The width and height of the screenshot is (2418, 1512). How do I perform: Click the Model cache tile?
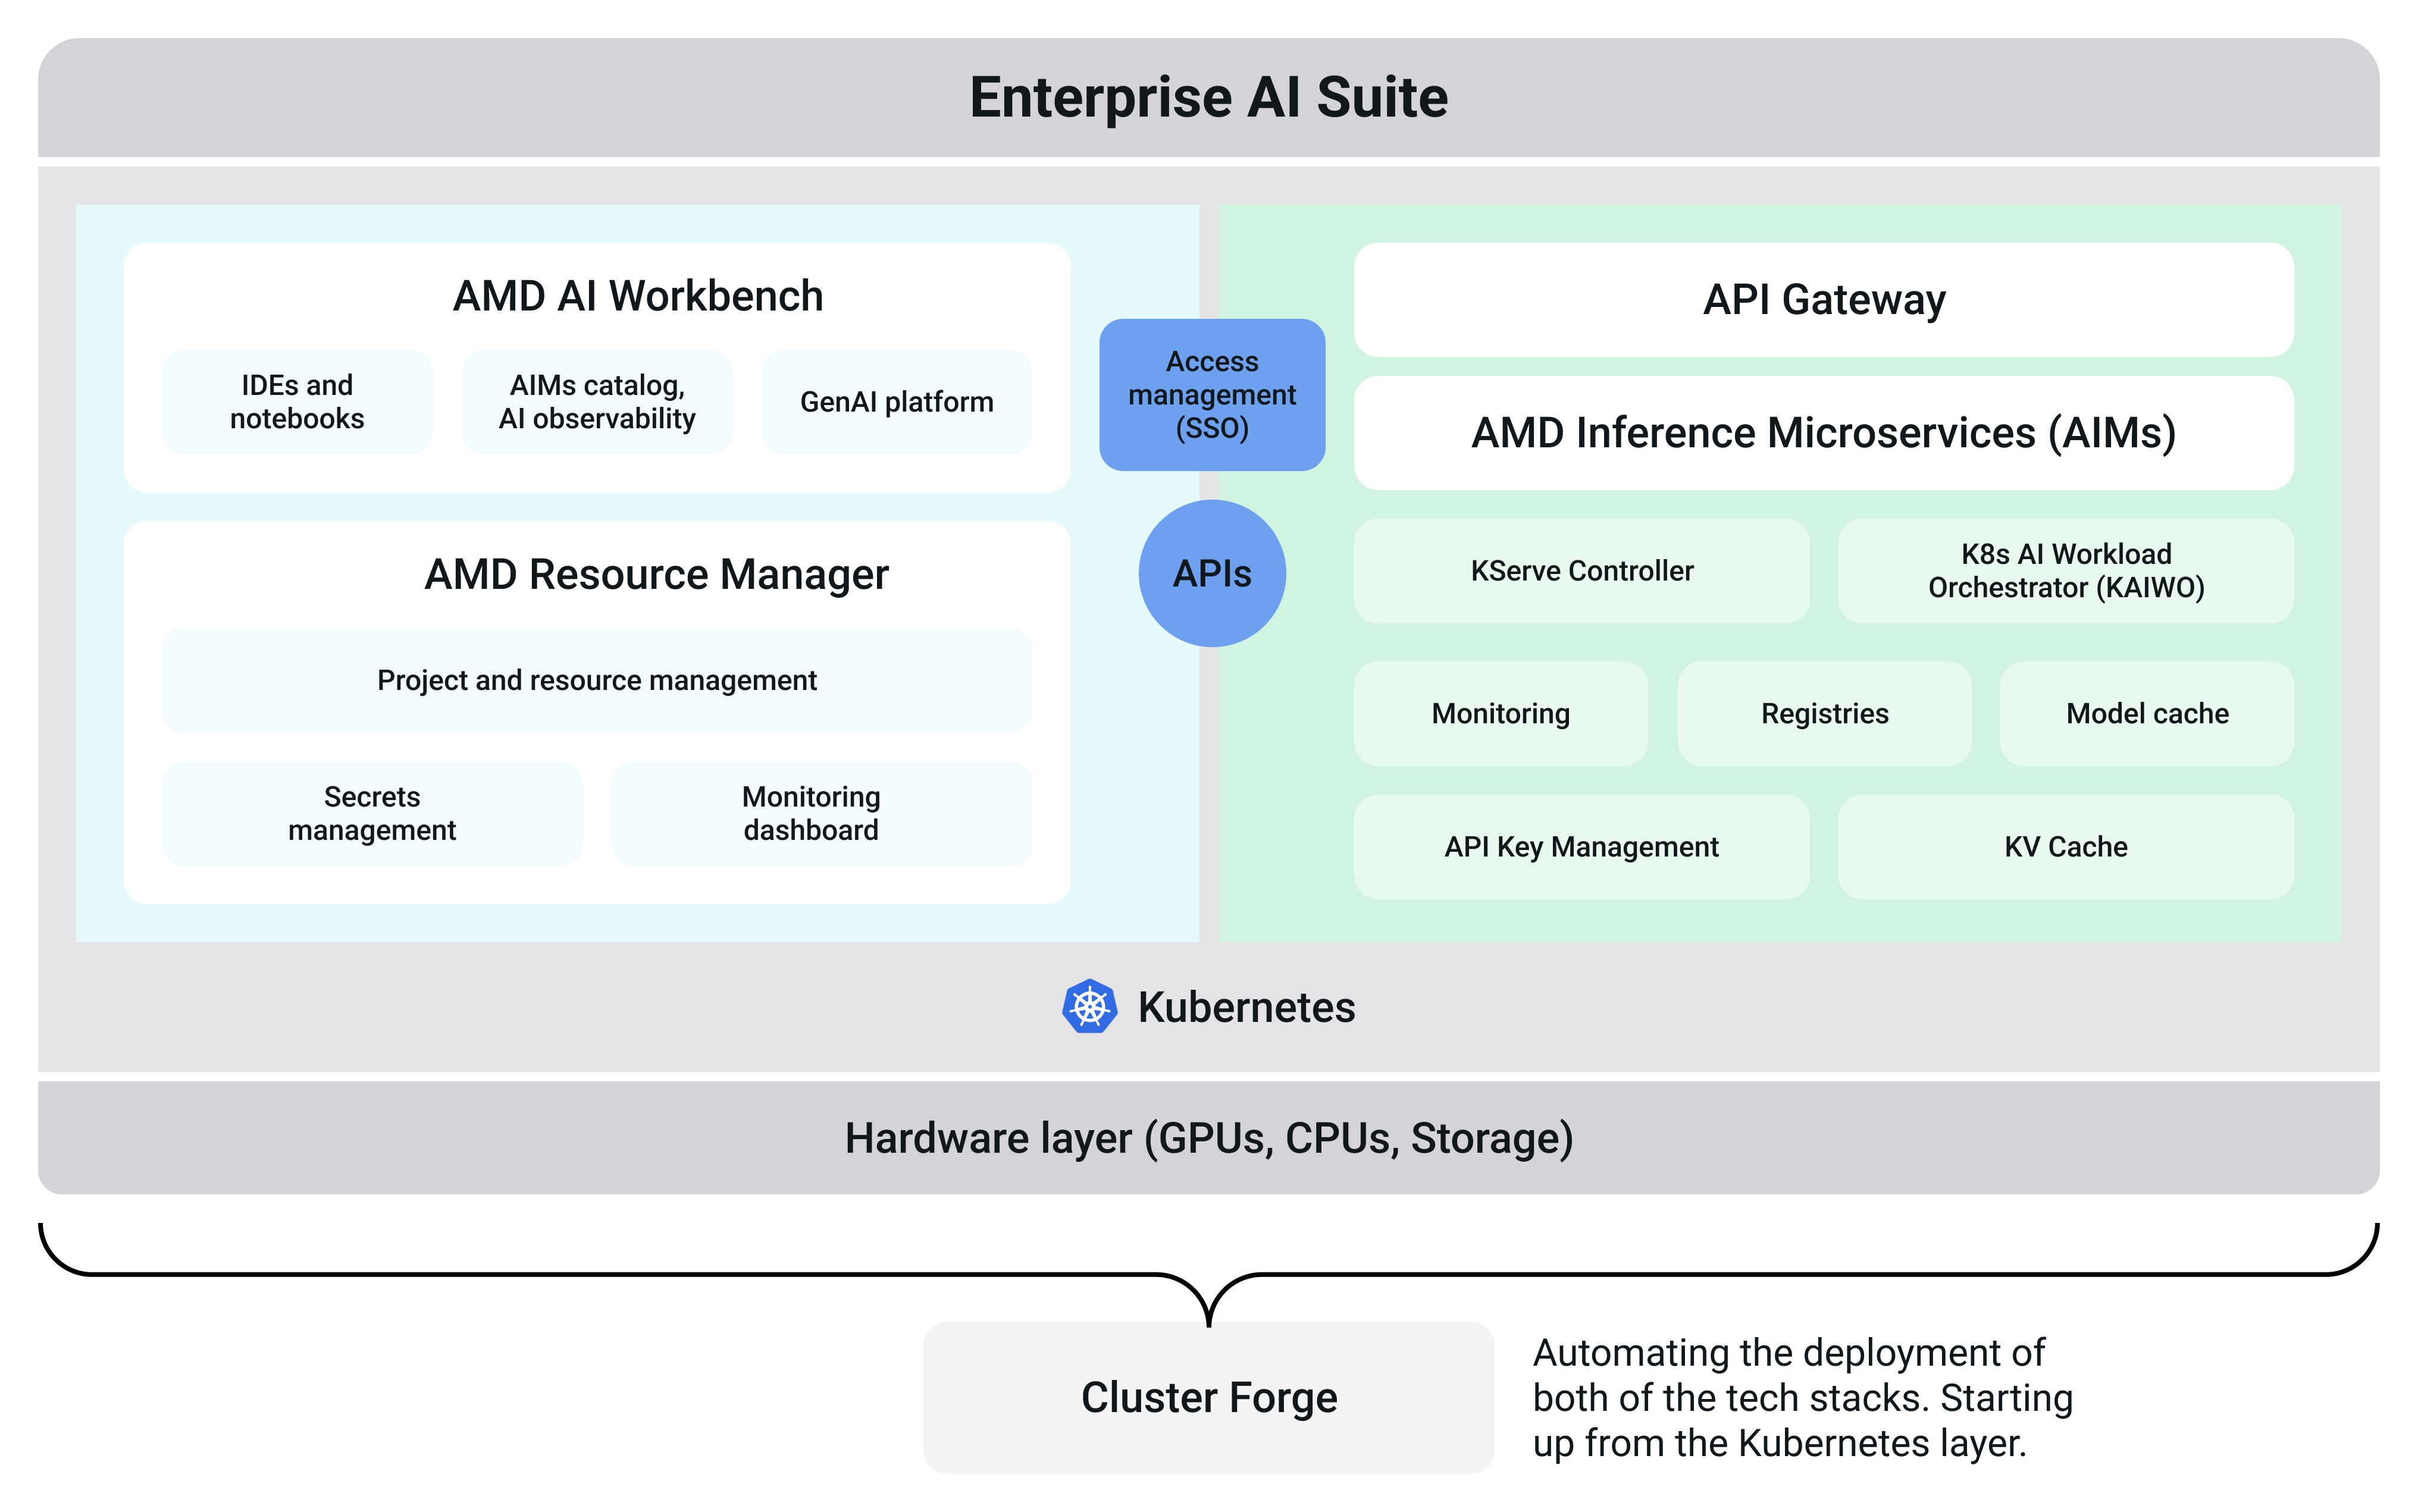click(x=2146, y=713)
